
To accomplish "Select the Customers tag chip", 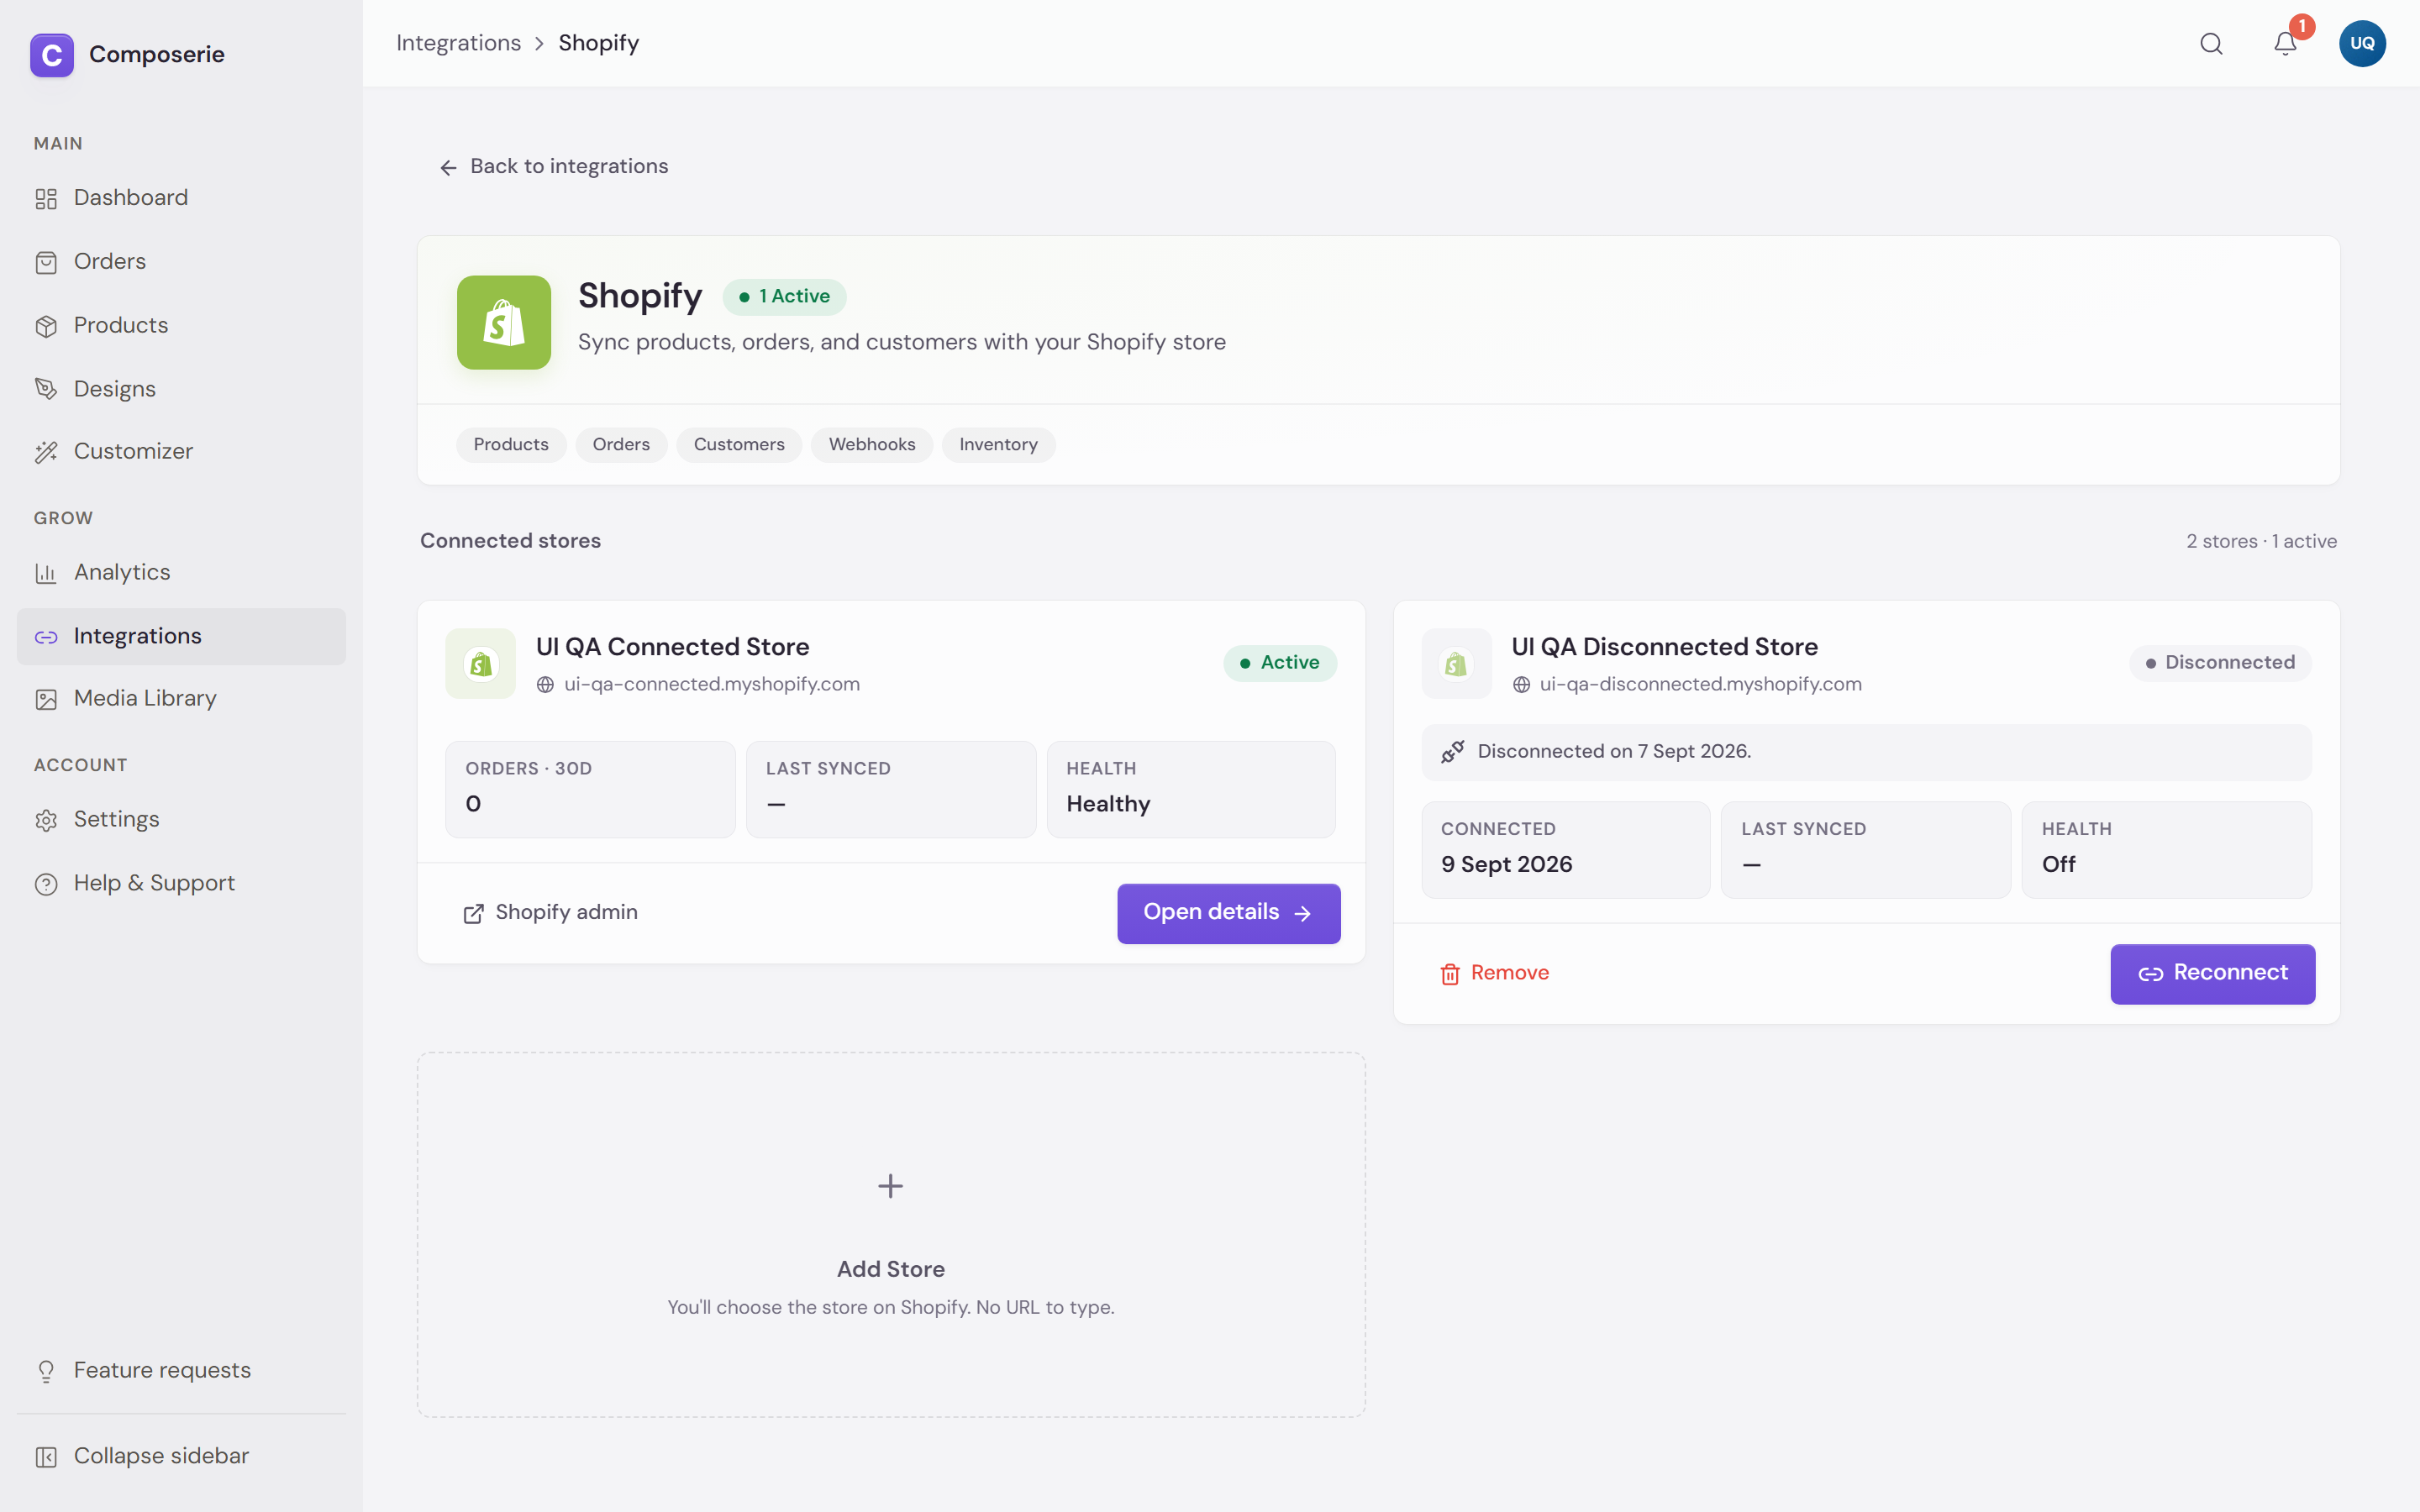I will (739, 444).
